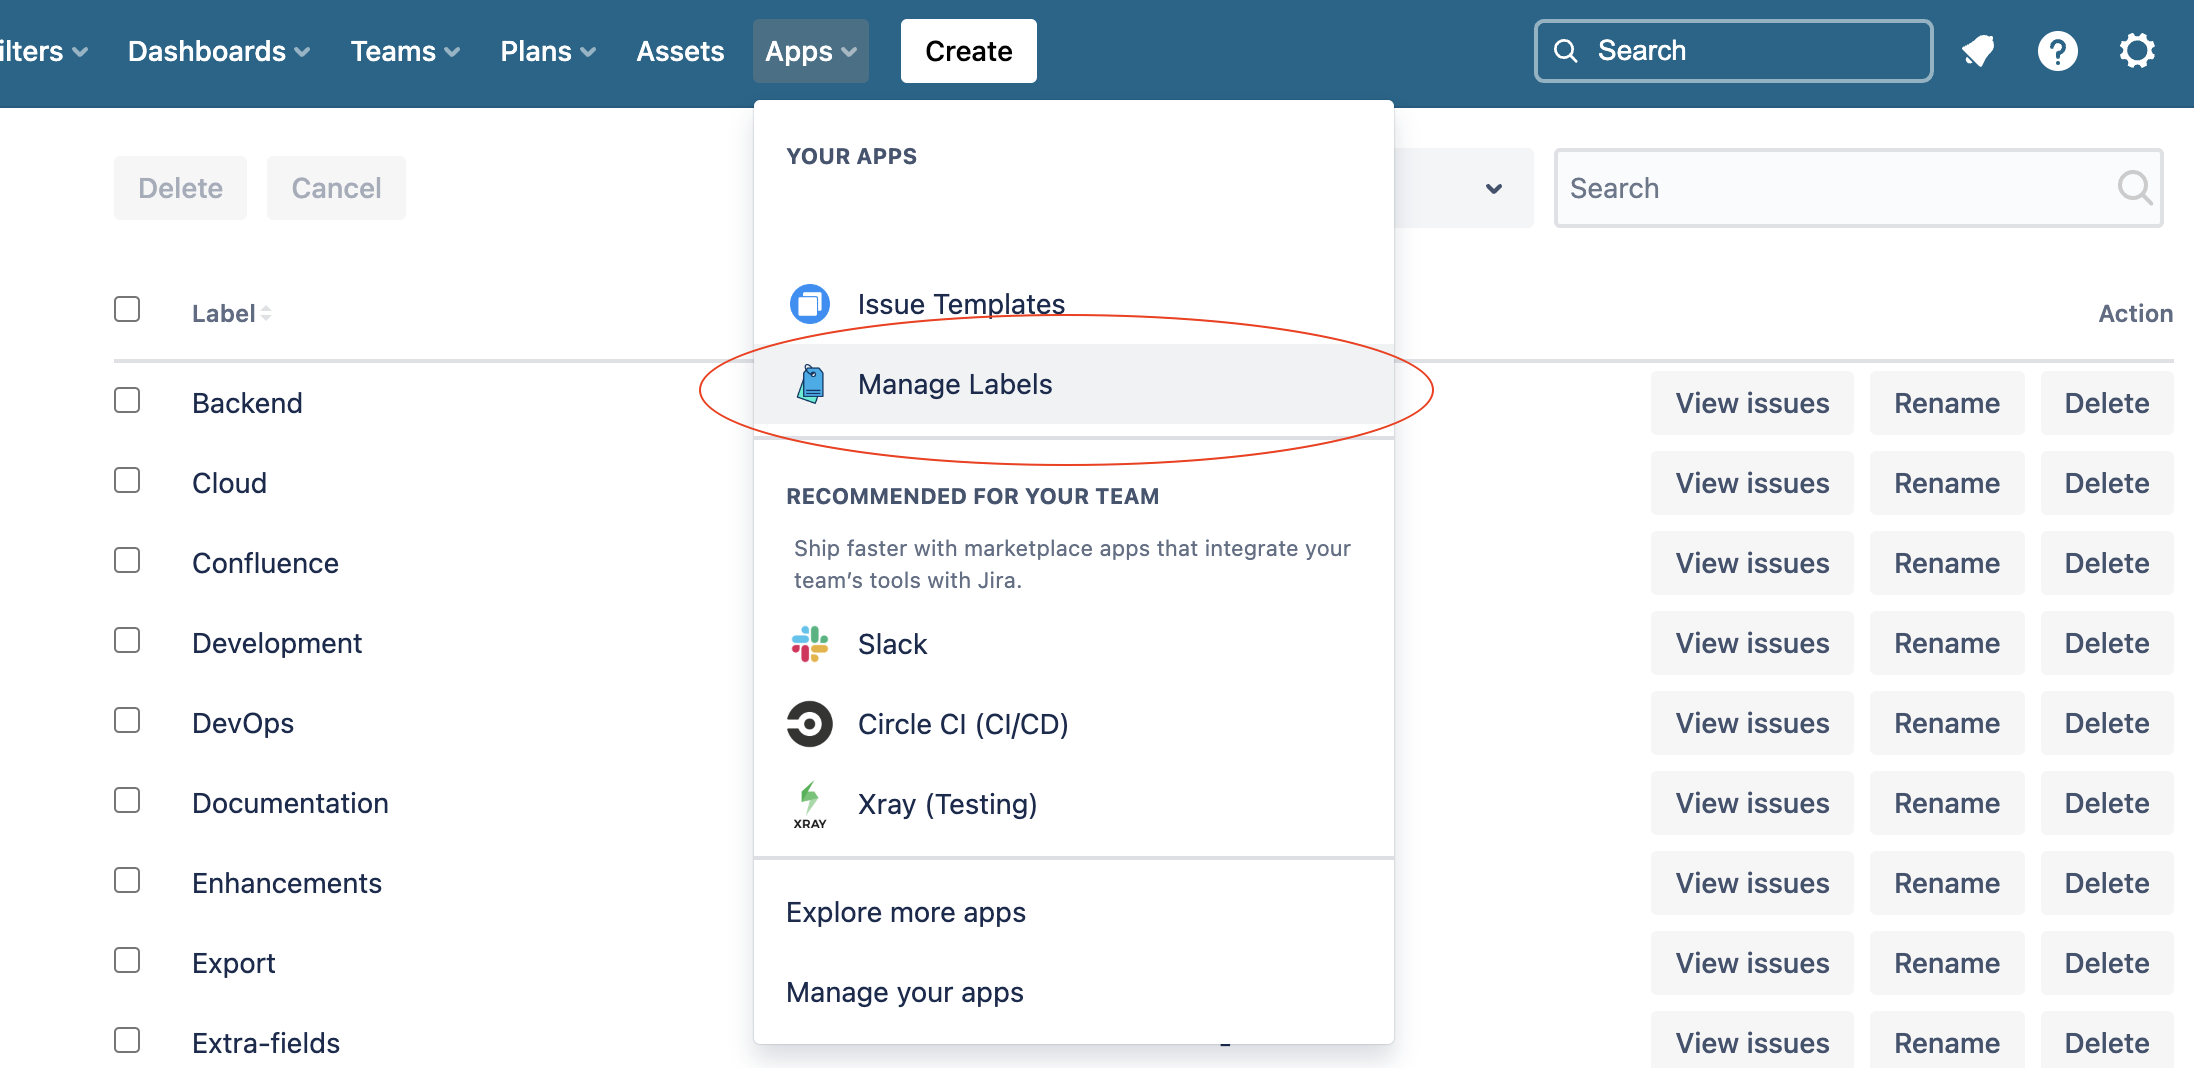The height and width of the screenshot is (1068, 2194).
Task: View issues for the DevOps label
Action: [x=1752, y=723]
